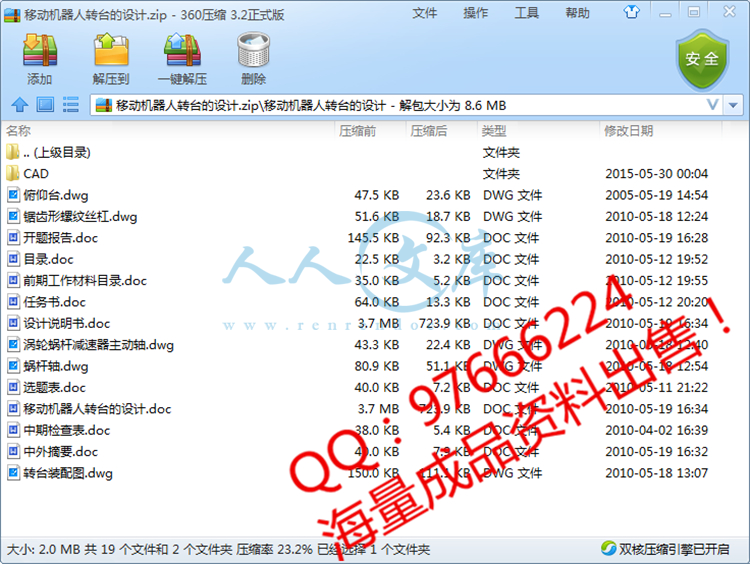750x564 pixels.
Task: Select 选题表.doc file
Action: [55, 387]
